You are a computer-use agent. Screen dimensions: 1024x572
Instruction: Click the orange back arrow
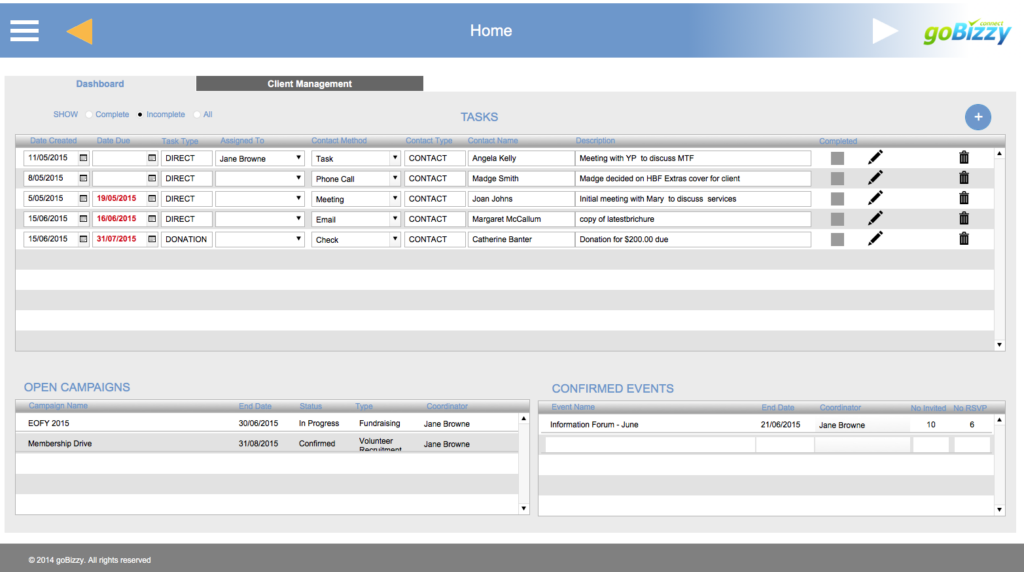click(x=79, y=31)
